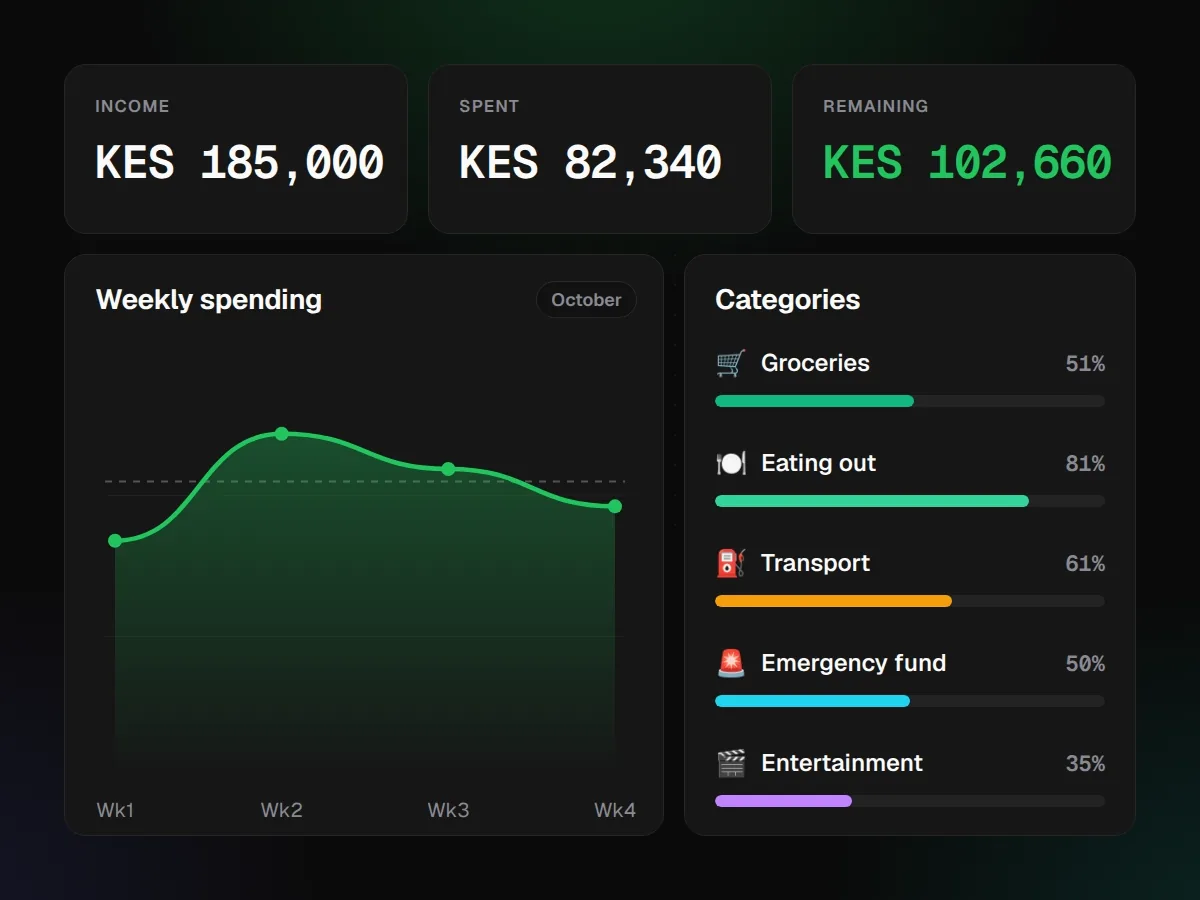This screenshot has height=900, width=1200.
Task: Click the KES 102,660 remaining amount
Action: click(x=967, y=163)
